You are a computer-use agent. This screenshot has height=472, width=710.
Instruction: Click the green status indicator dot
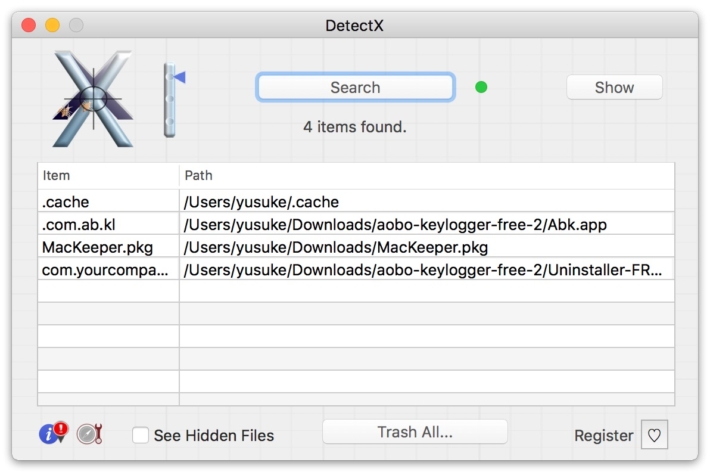[481, 87]
